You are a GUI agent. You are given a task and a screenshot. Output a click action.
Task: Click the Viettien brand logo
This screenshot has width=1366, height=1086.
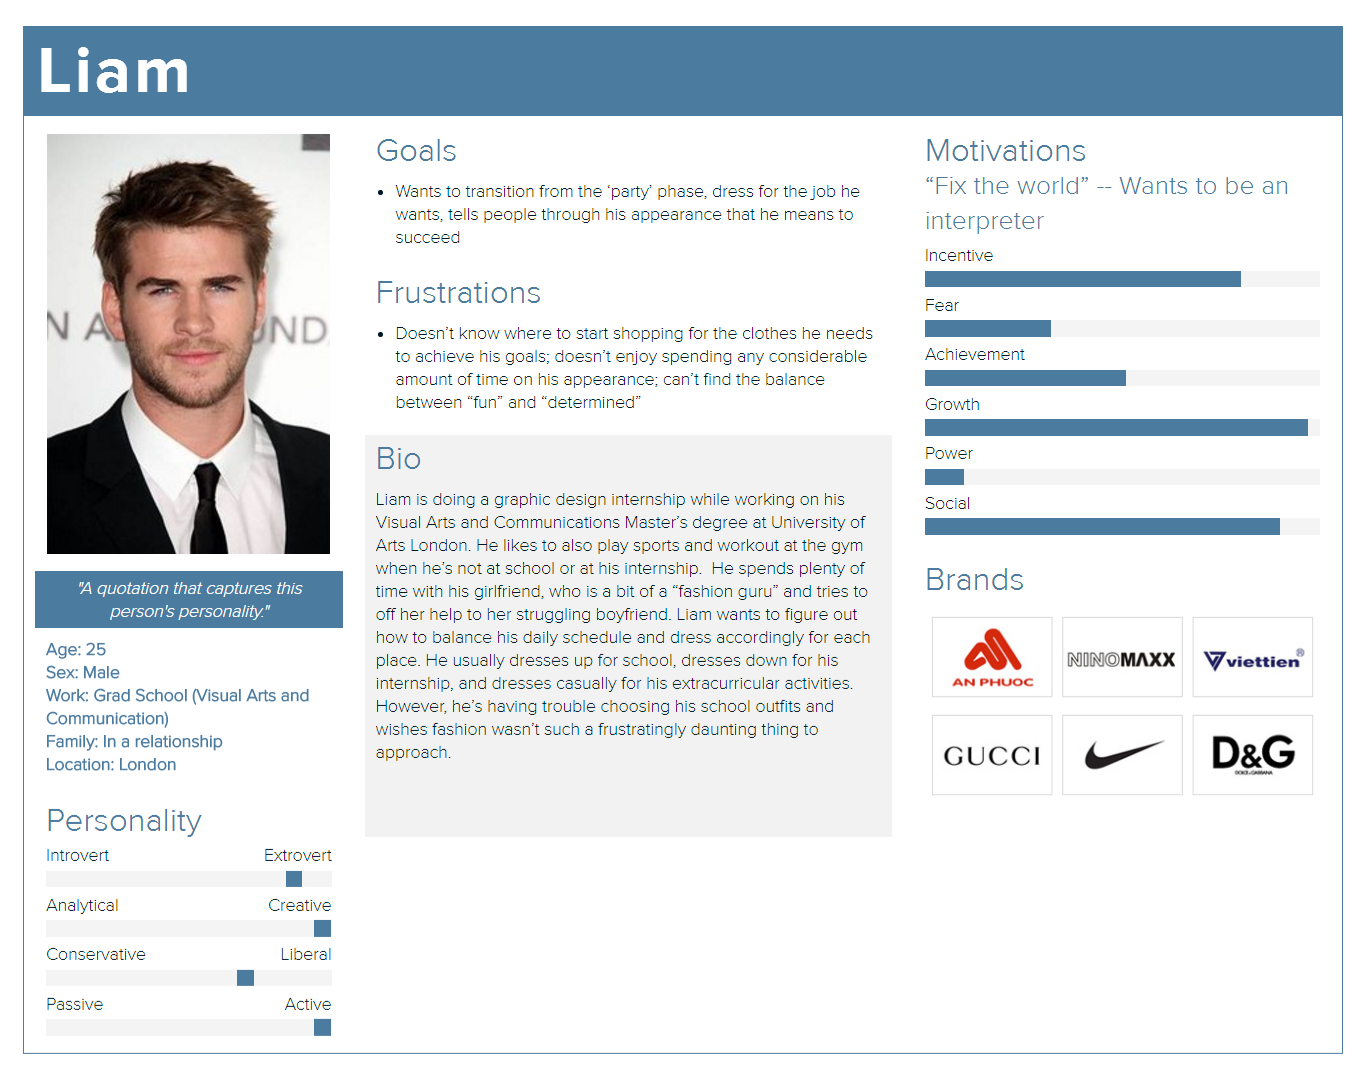1253,657
